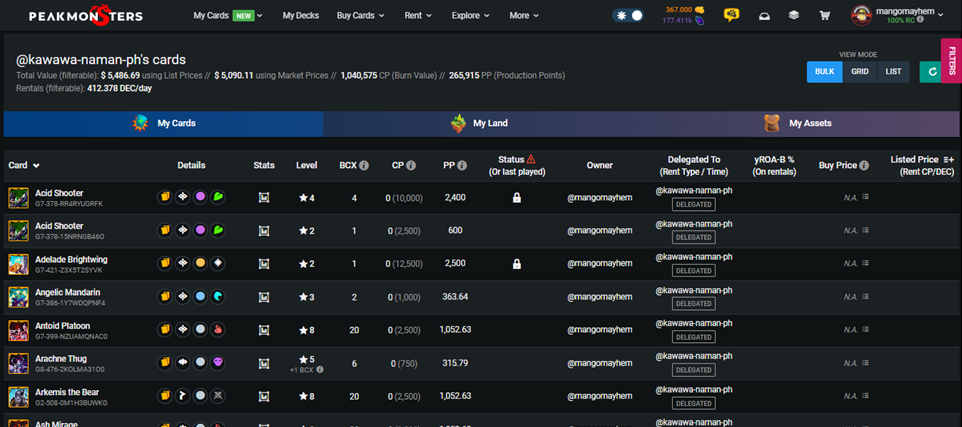Open the My Cards menu
The image size is (962, 427).
pos(228,15)
